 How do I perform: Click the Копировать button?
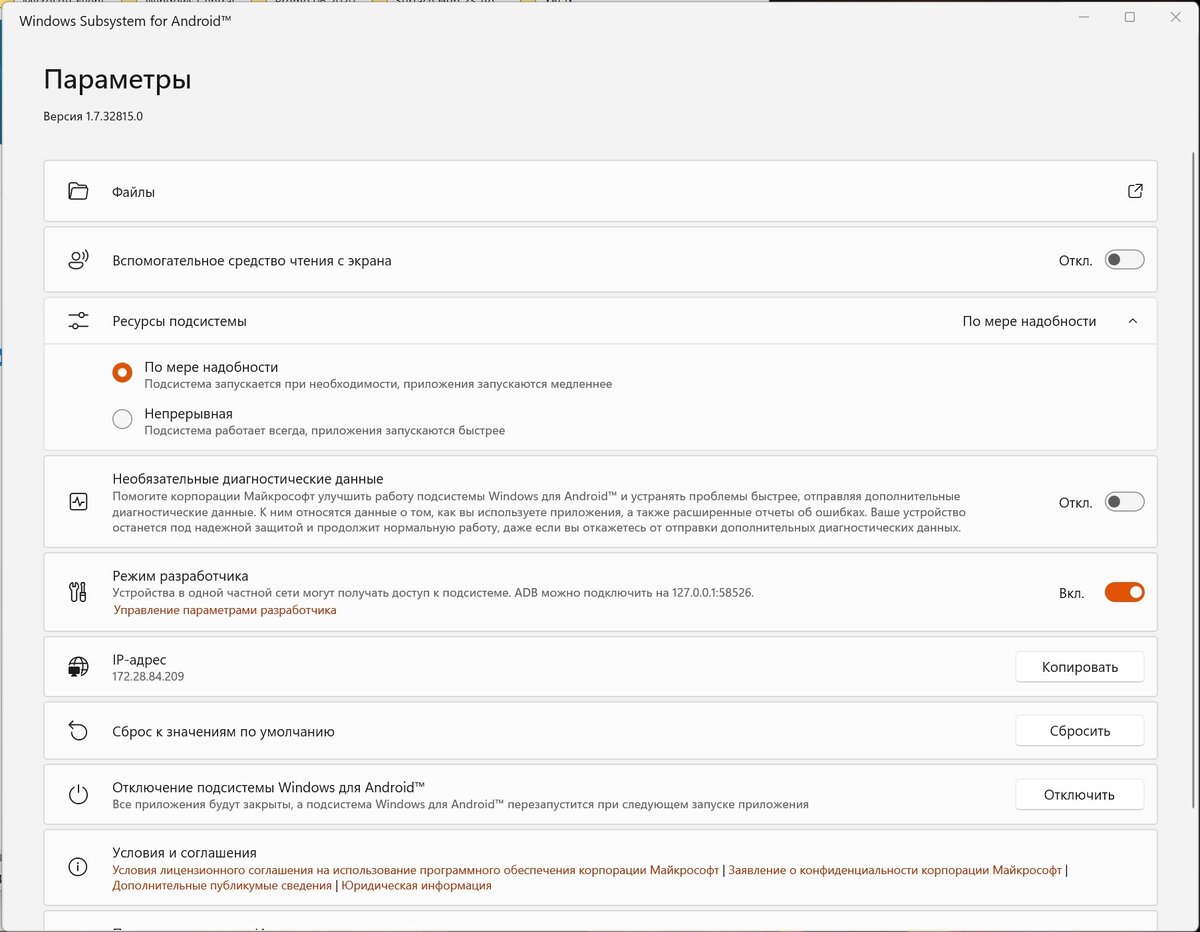[x=1079, y=667]
